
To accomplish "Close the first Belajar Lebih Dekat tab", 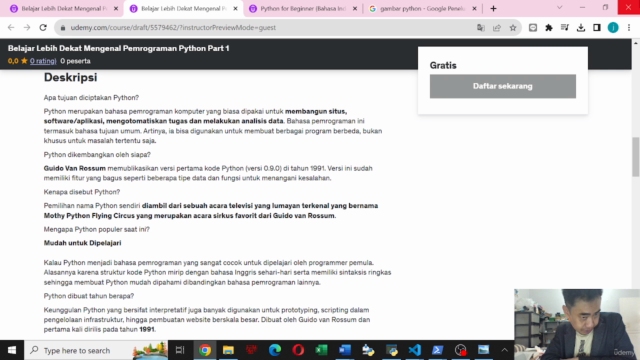I will click(116, 9).
